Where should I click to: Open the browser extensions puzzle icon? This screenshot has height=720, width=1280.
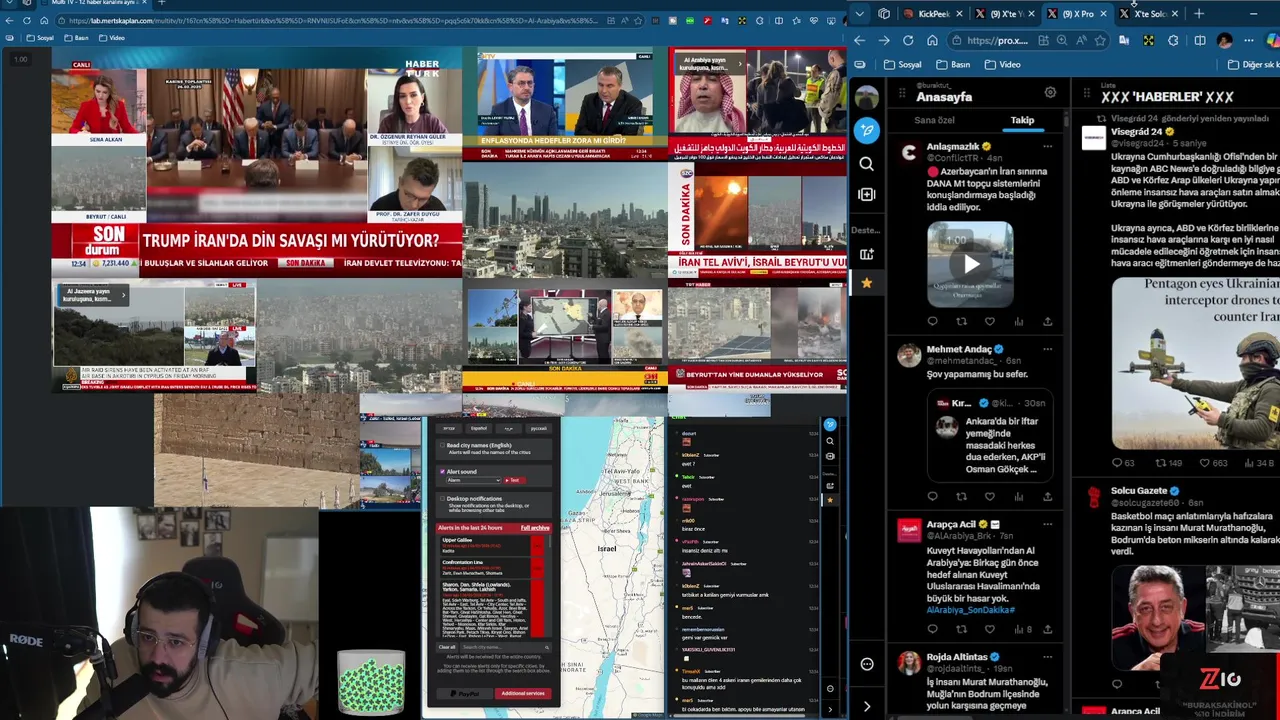(x=1173, y=40)
